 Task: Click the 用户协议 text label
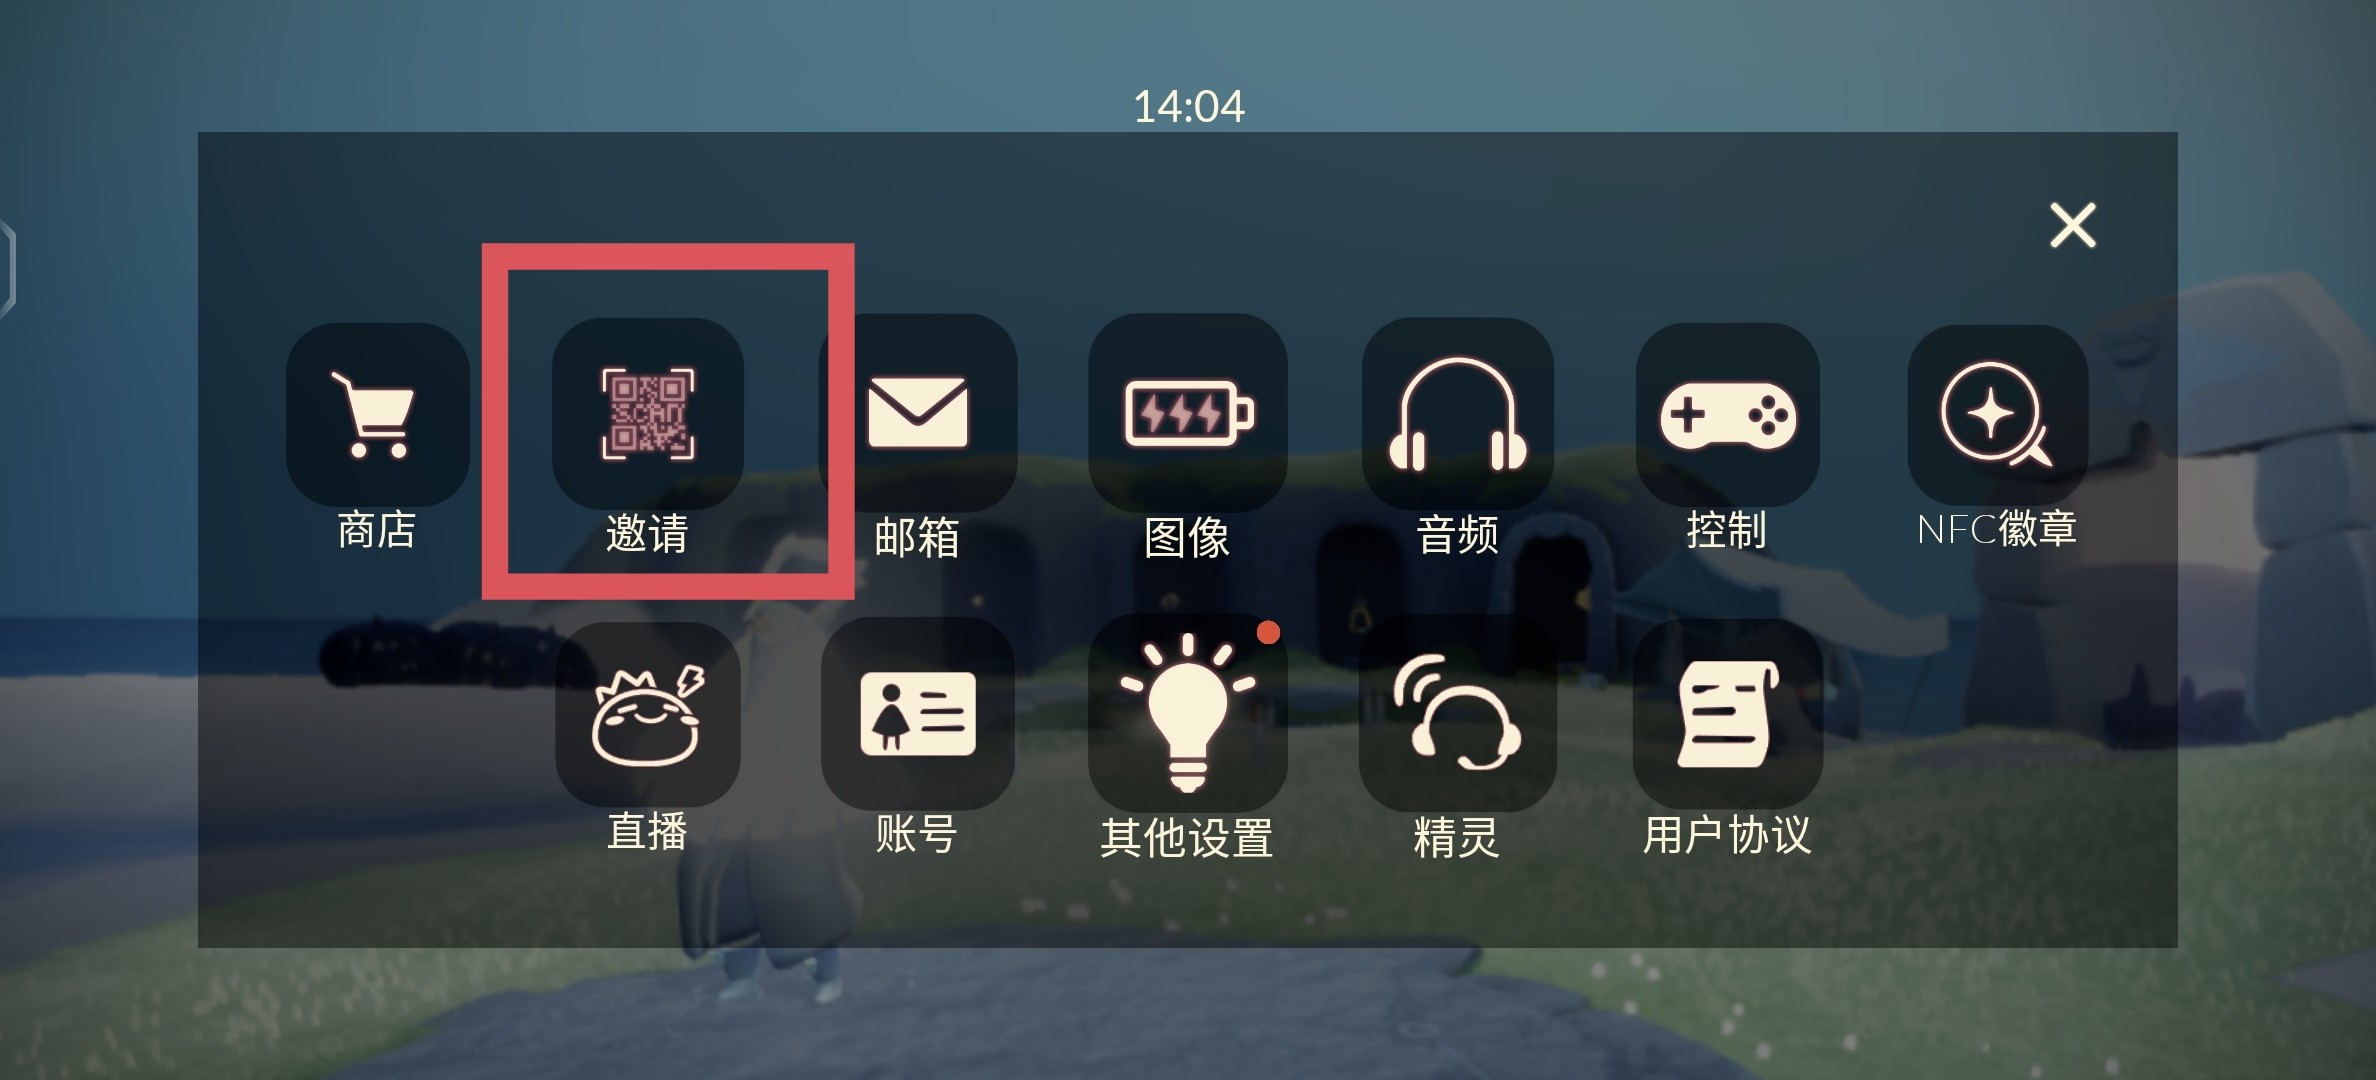(1727, 835)
